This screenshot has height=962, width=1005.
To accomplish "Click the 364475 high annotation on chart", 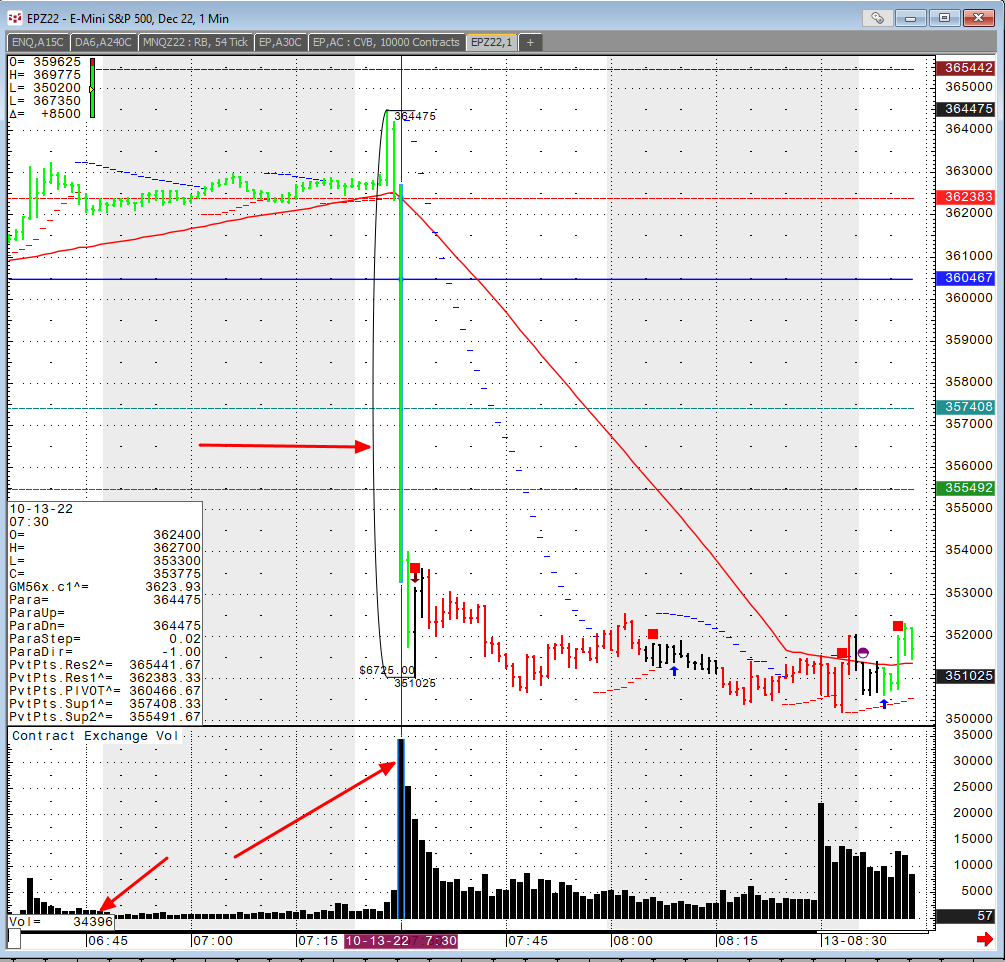I will (415, 116).
